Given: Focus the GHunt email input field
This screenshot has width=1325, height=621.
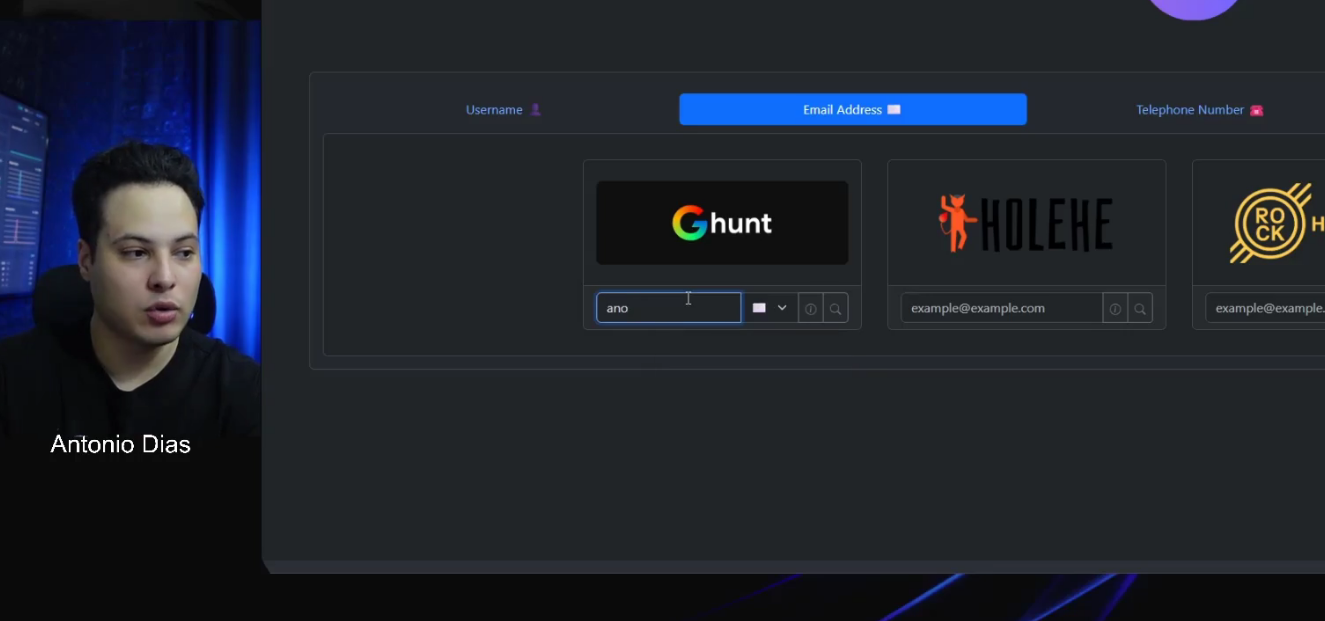Looking at the screenshot, I should pyautogui.click(x=669, y=308).
